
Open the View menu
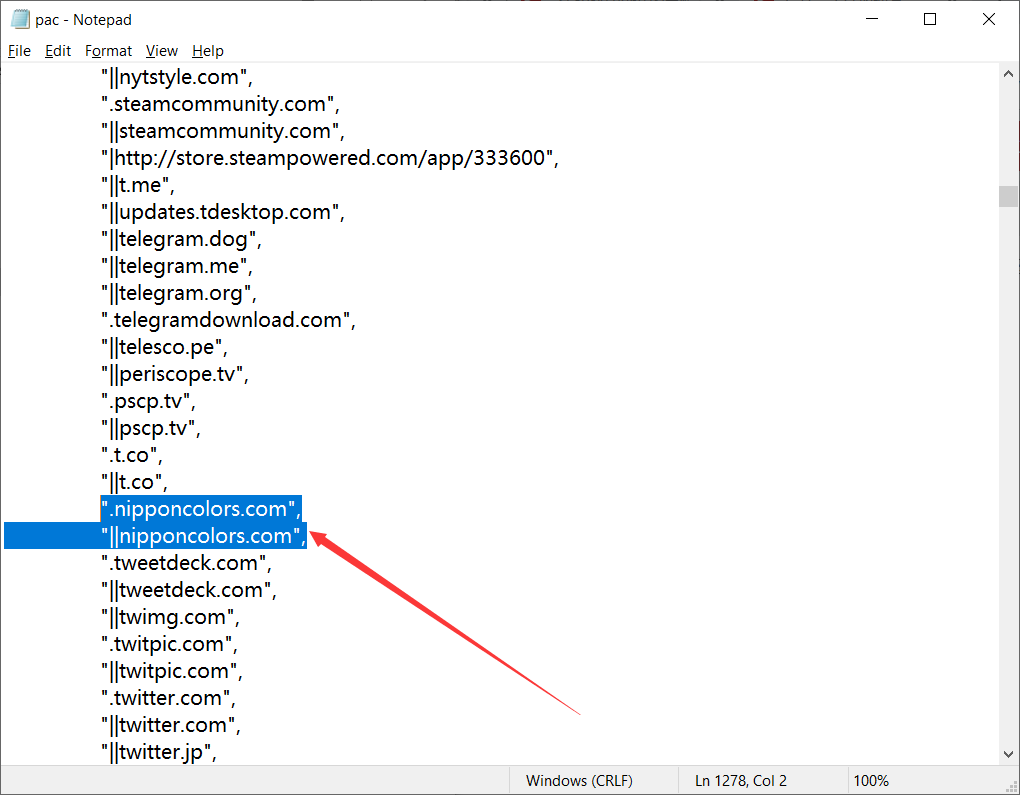(x=161, y=51)
